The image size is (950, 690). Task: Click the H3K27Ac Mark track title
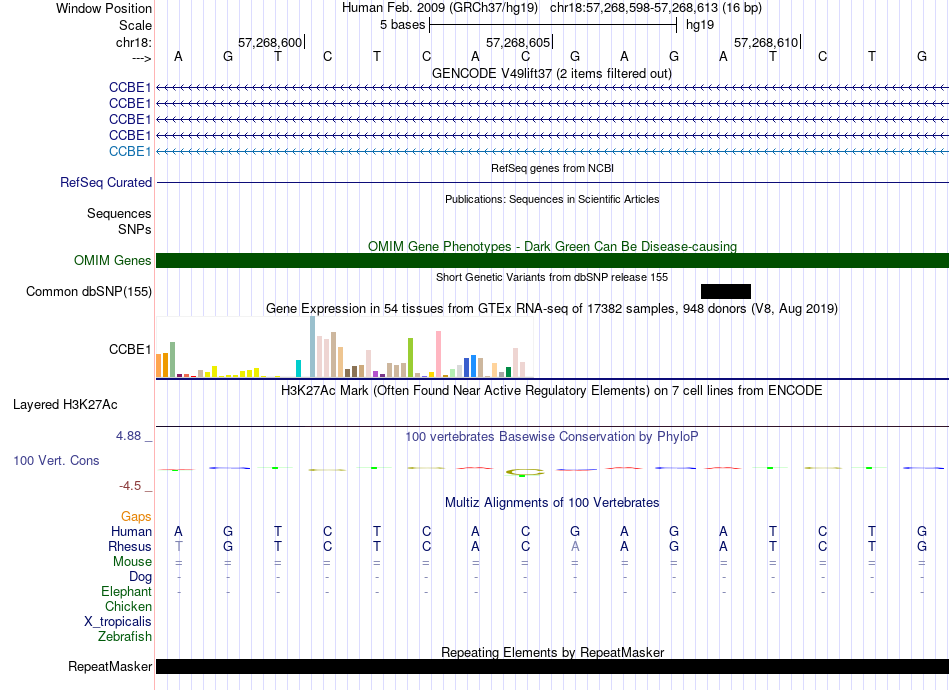coord(552,391)
